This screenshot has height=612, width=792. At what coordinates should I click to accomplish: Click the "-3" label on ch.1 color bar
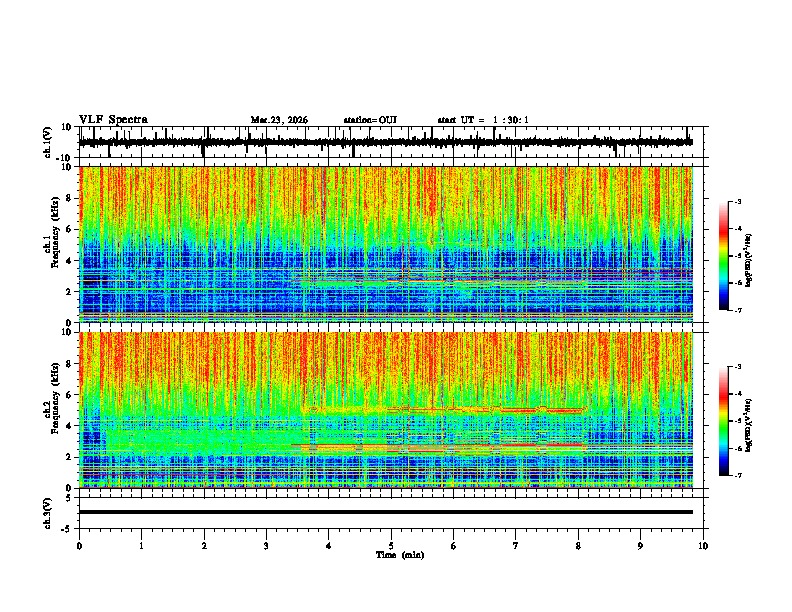click(738, 201)
